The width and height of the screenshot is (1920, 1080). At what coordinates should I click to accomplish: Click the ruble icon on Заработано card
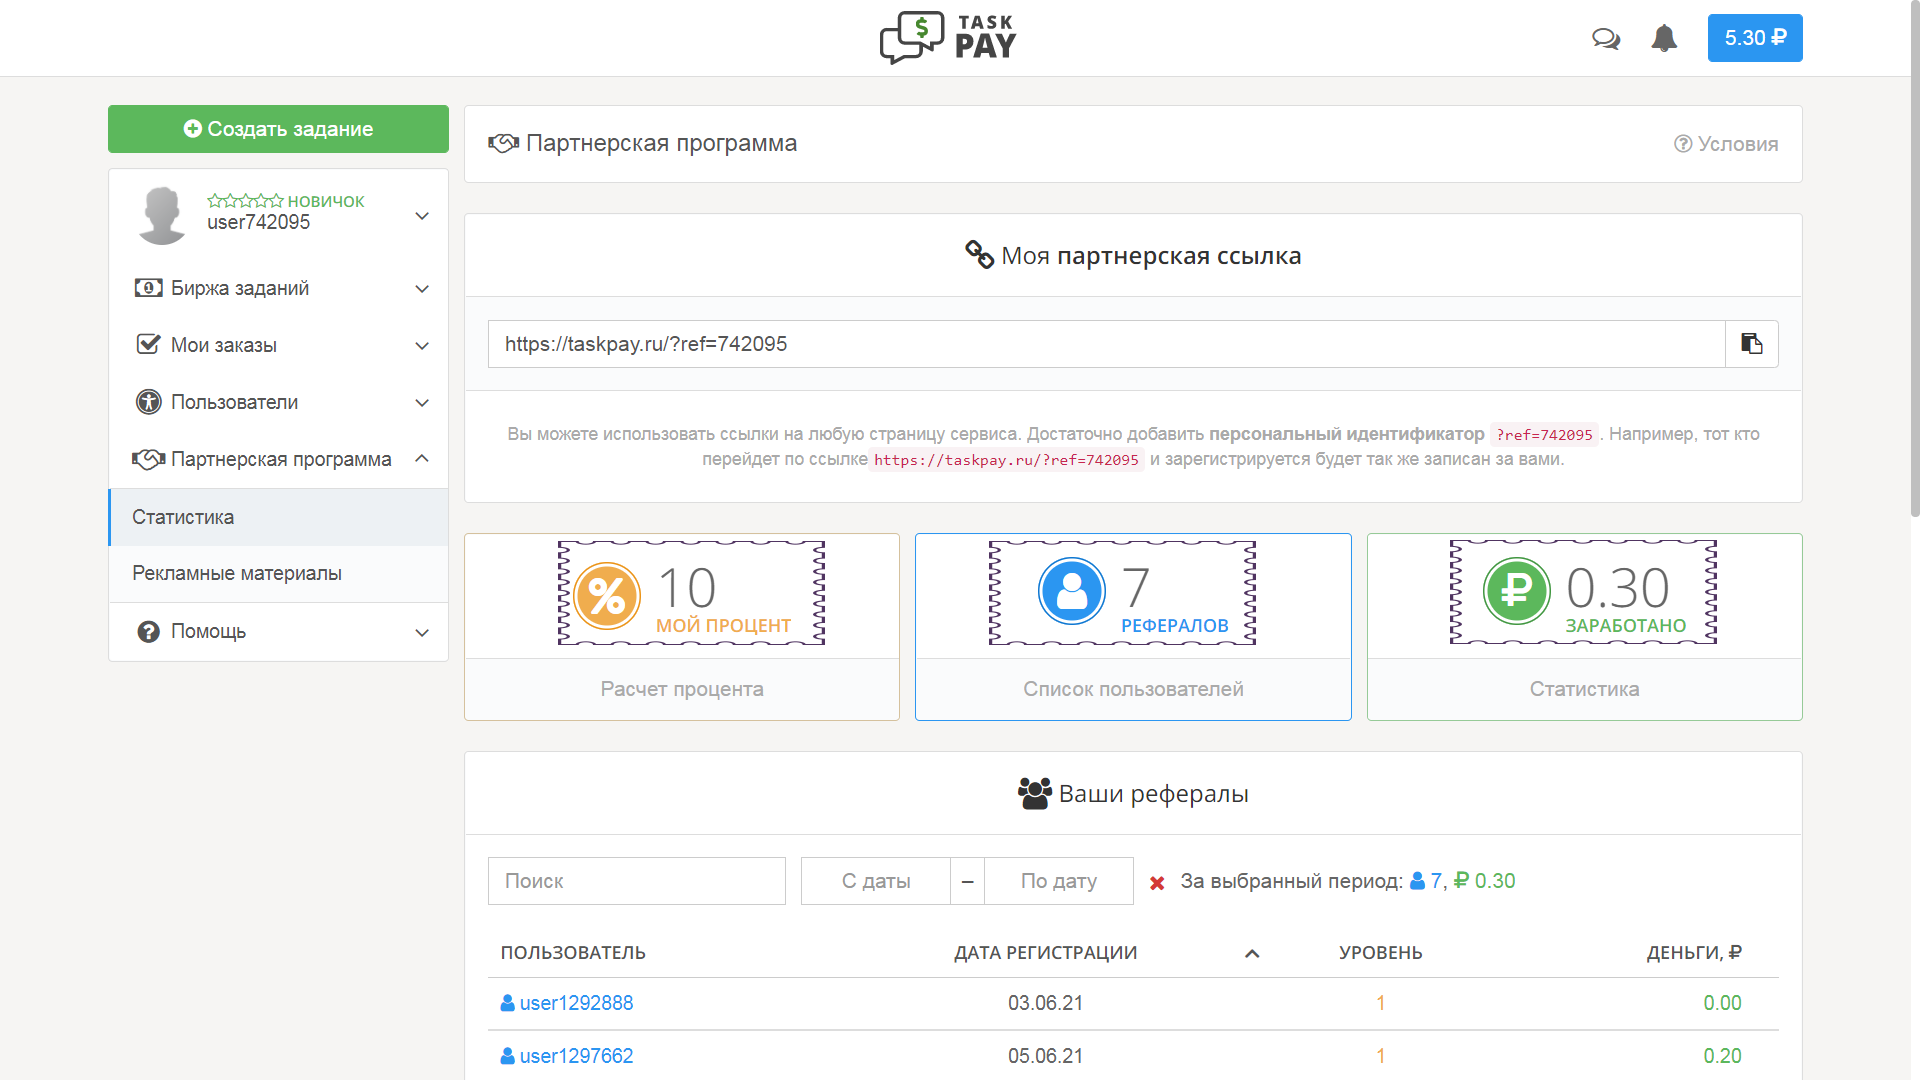click(x=1515, y=590)
